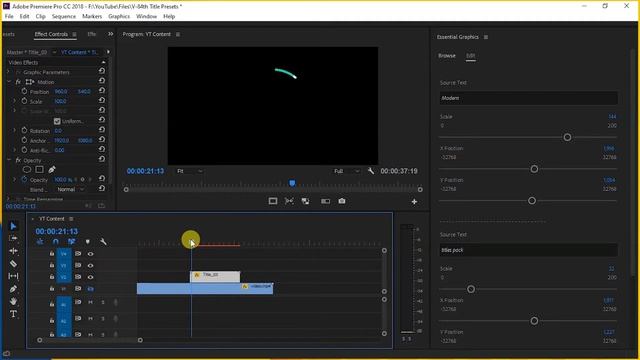Select the Hand tool

coord(13,301)
